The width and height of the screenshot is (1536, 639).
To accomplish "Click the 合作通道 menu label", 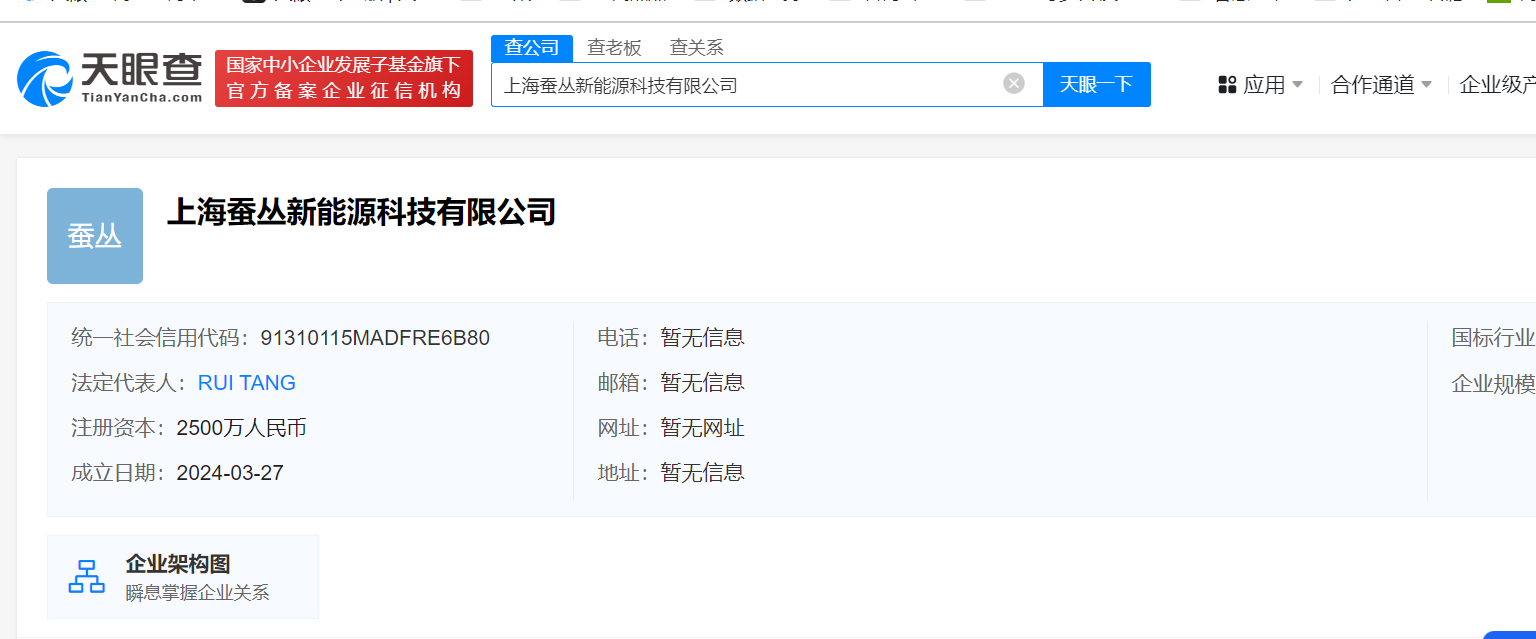I will pyautogui.click(x=1372, y=85).
